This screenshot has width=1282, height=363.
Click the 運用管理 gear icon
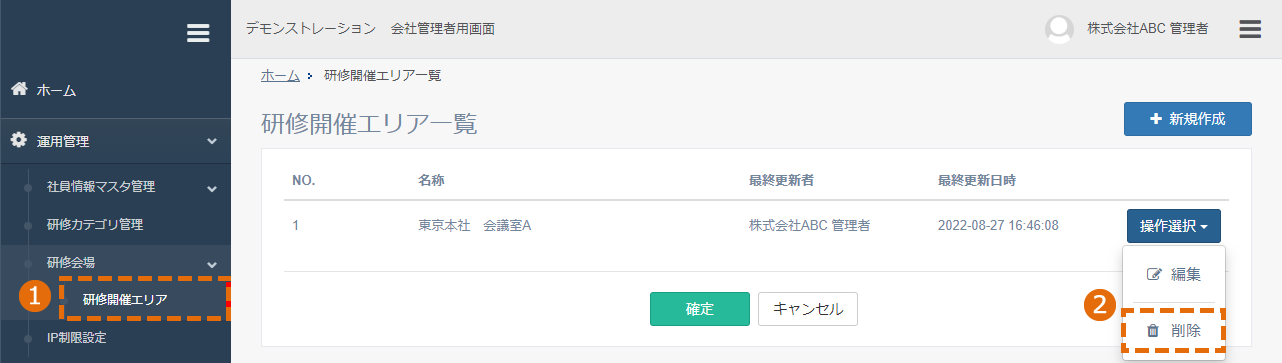18,141
